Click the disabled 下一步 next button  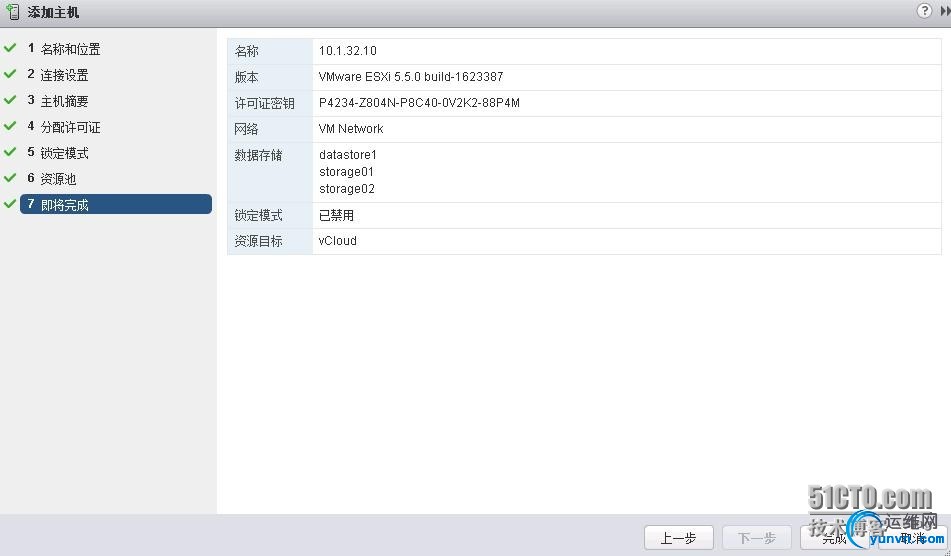pos(756,538)
